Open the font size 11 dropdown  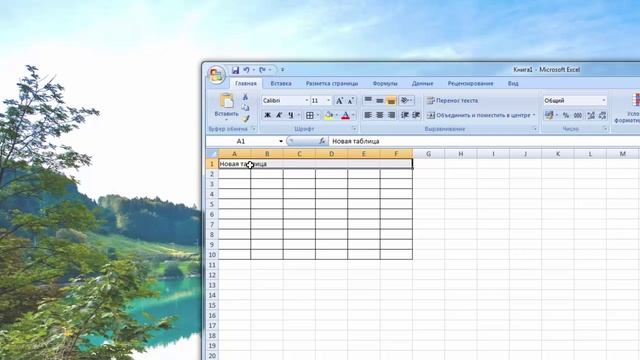coord(328,100)
